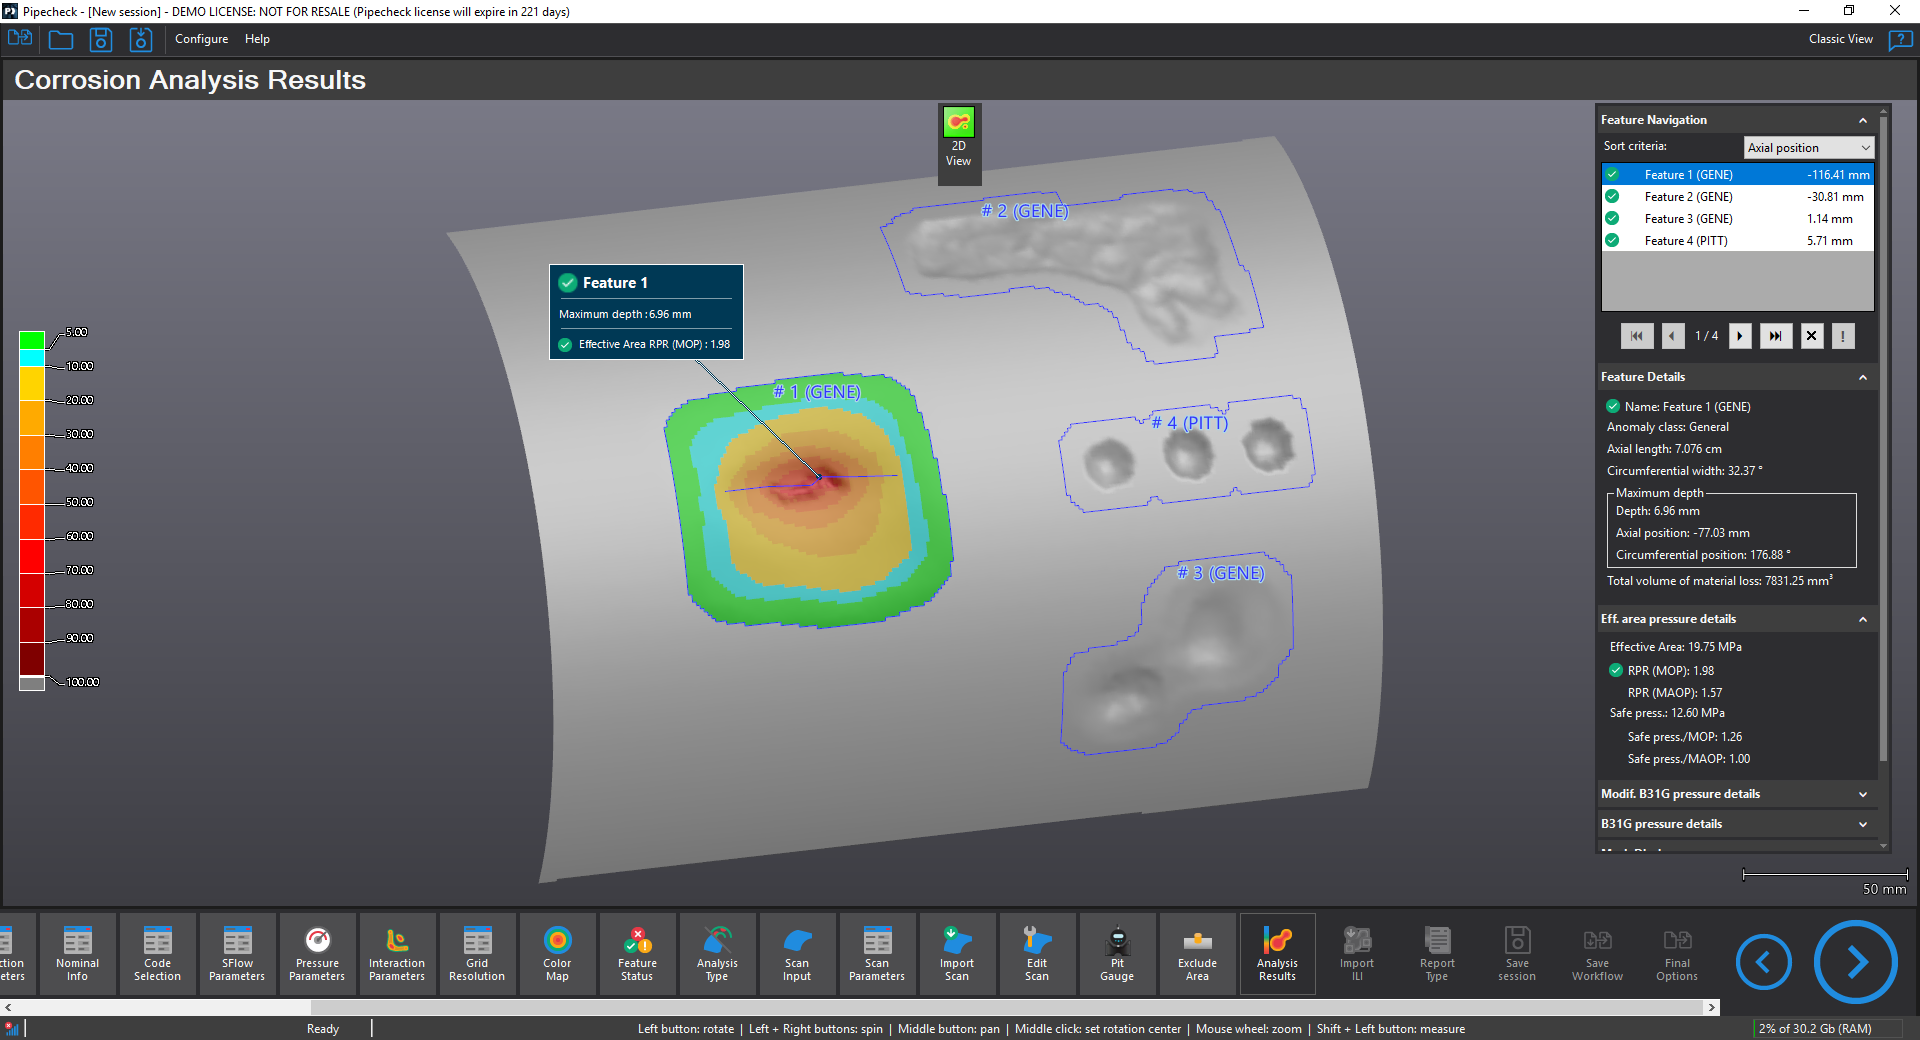Click the green swatch on color scale
Screen dimensions: 1920x1040
[32, 340]
